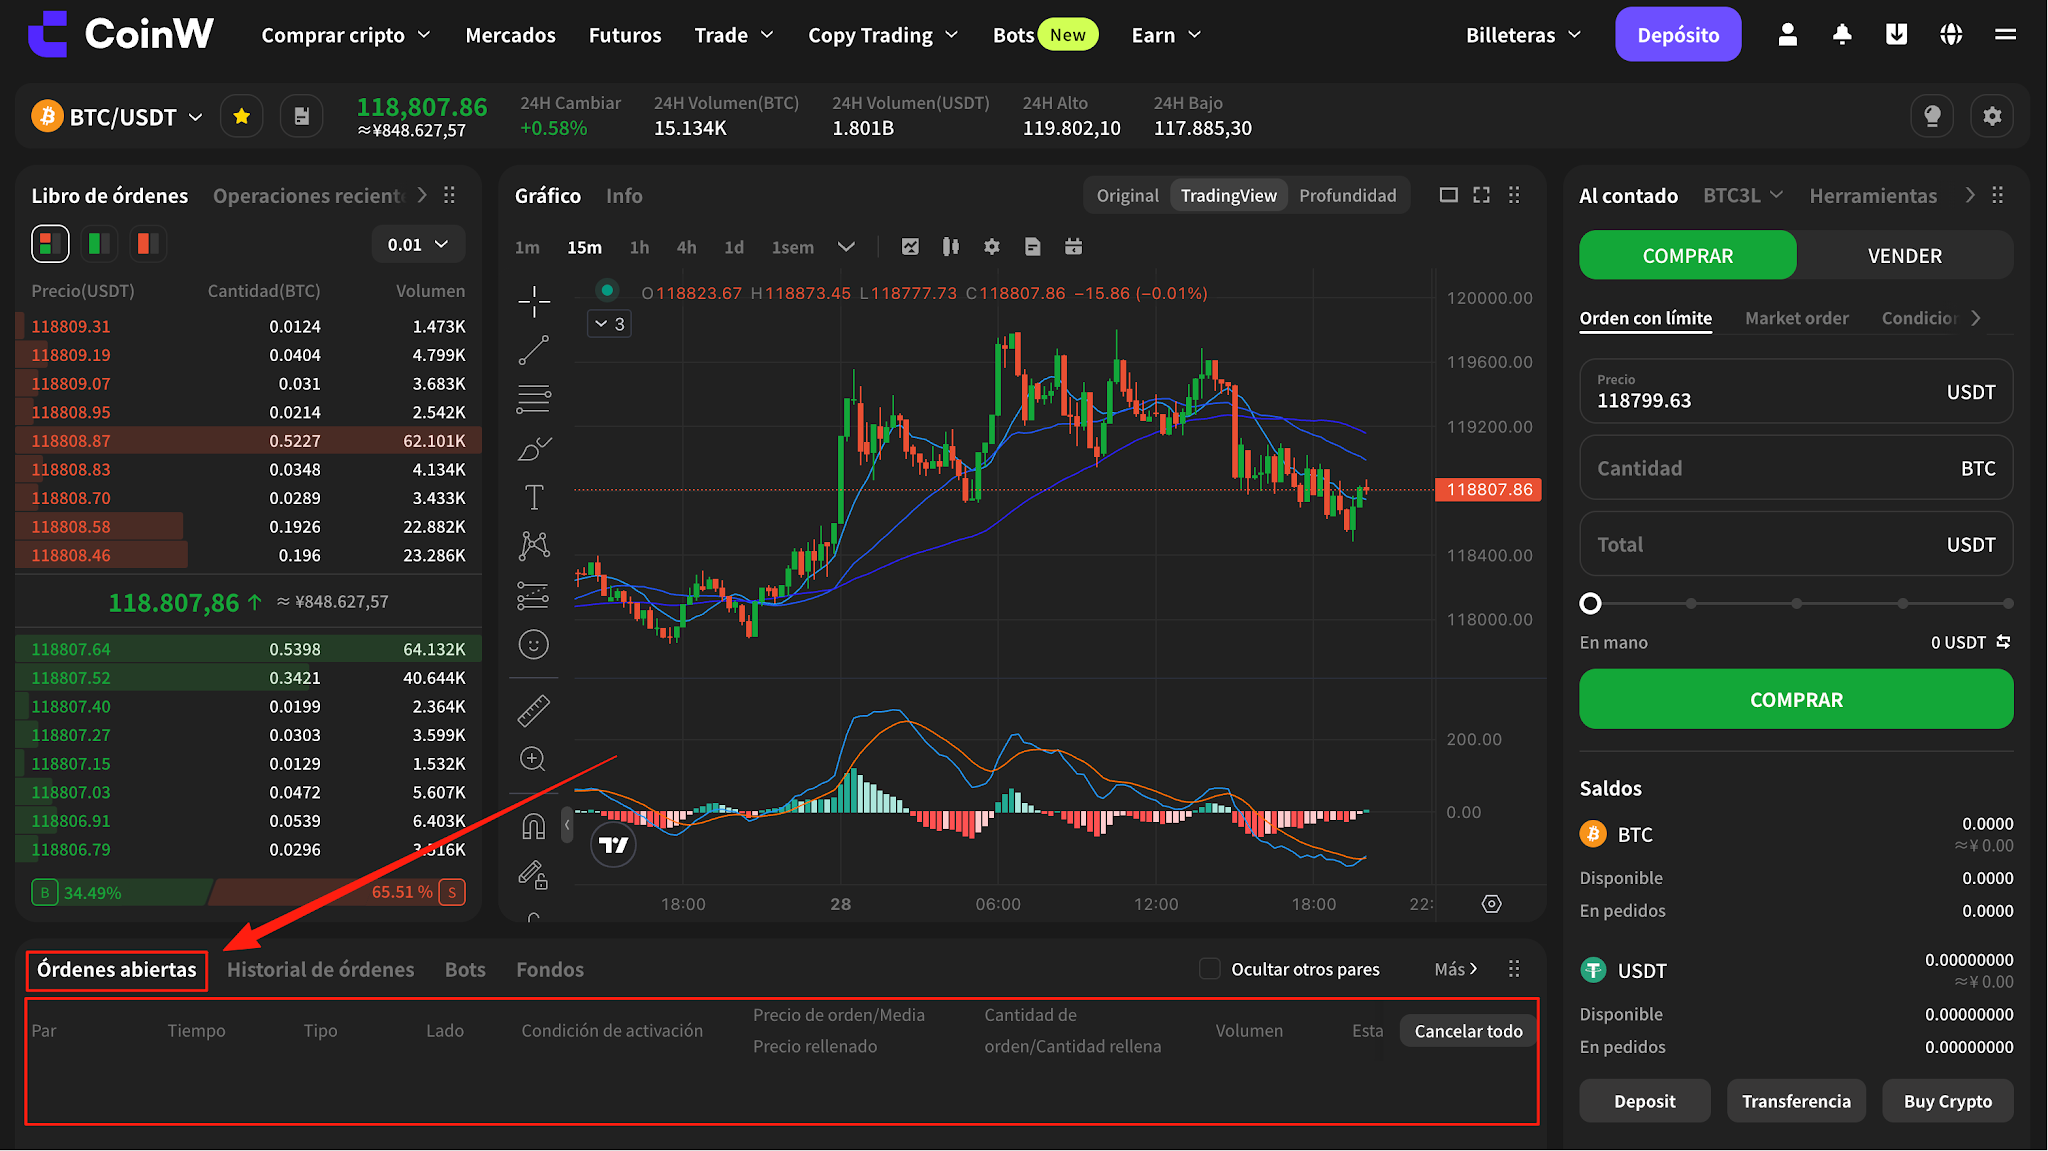Click the favorite star for BTC/USDT
This screenshot has width=2048, height=1151.
click(x=241, y=117)
